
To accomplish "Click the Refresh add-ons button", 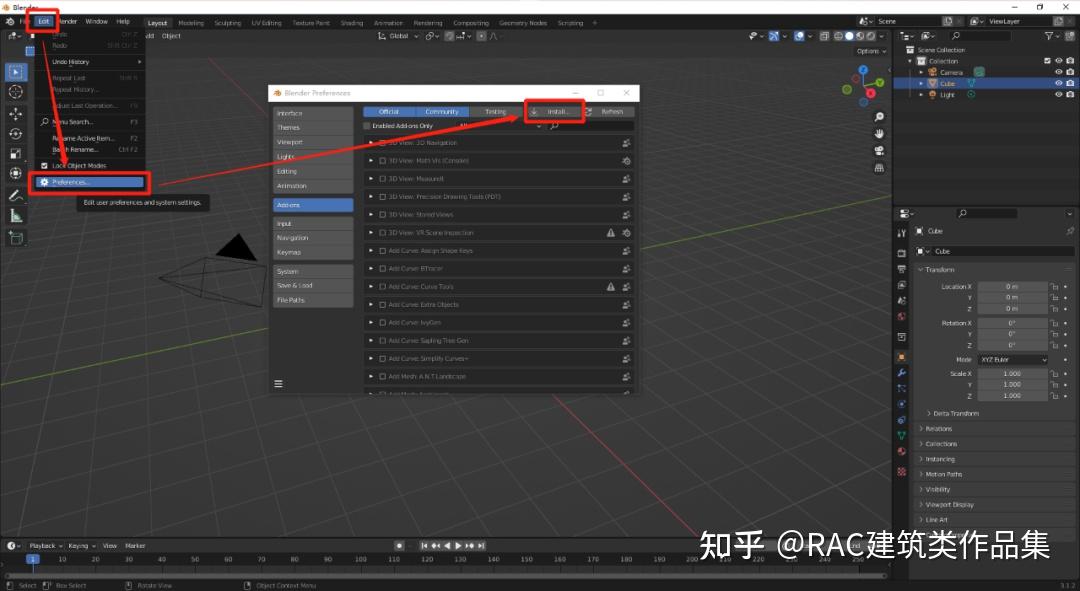I will tap(609, 112).
